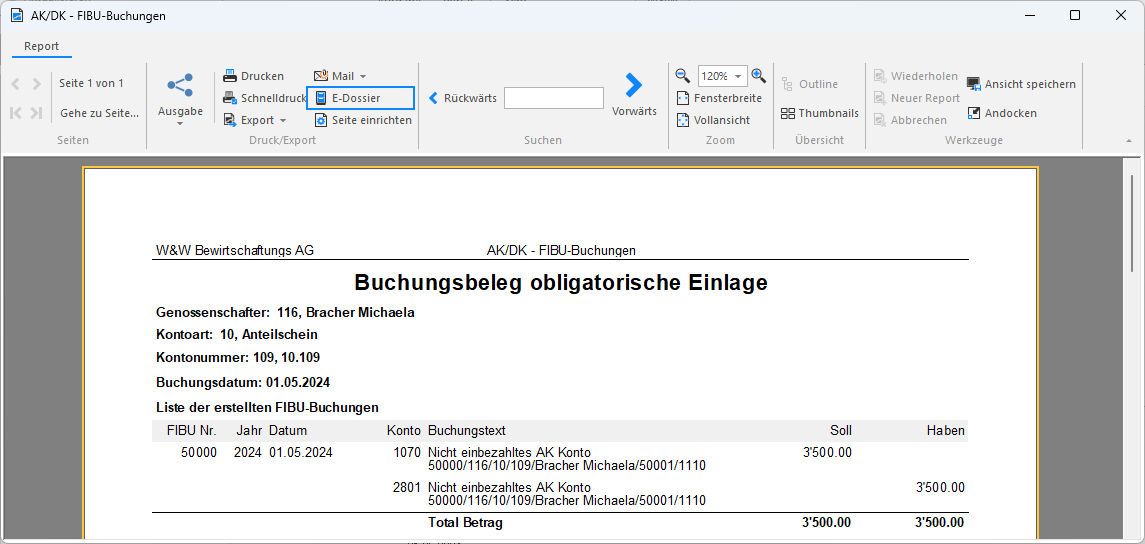Click Andocken
Image resolution: width=1145 pixels, height=544 pixels.
click(x=1002, y=113)
